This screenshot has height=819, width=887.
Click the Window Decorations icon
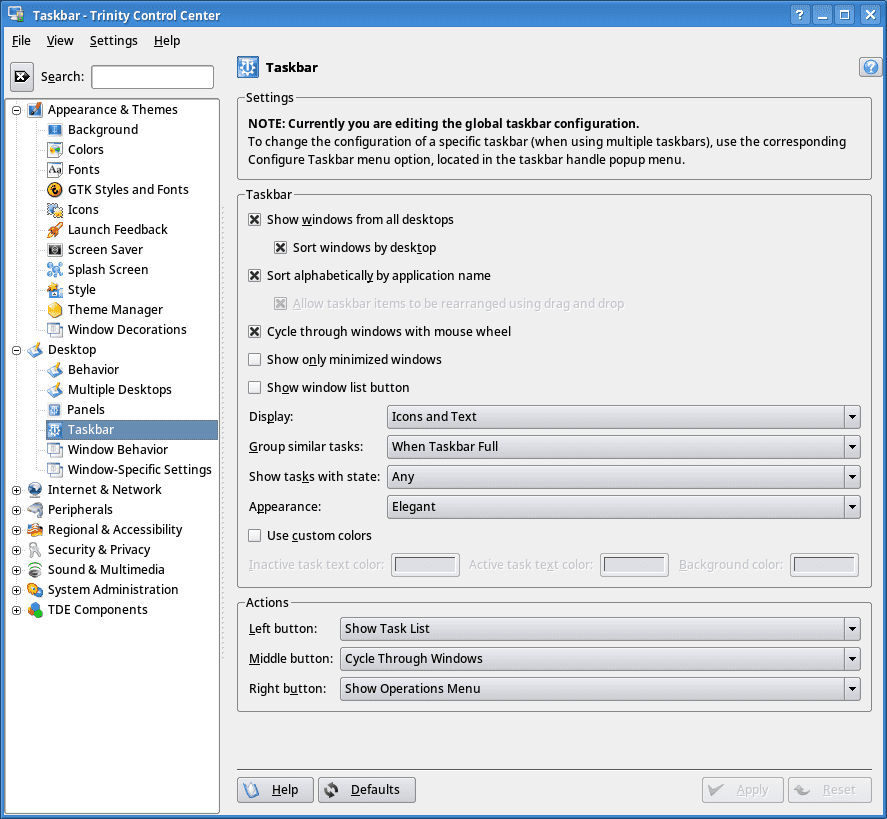[55, 330]
